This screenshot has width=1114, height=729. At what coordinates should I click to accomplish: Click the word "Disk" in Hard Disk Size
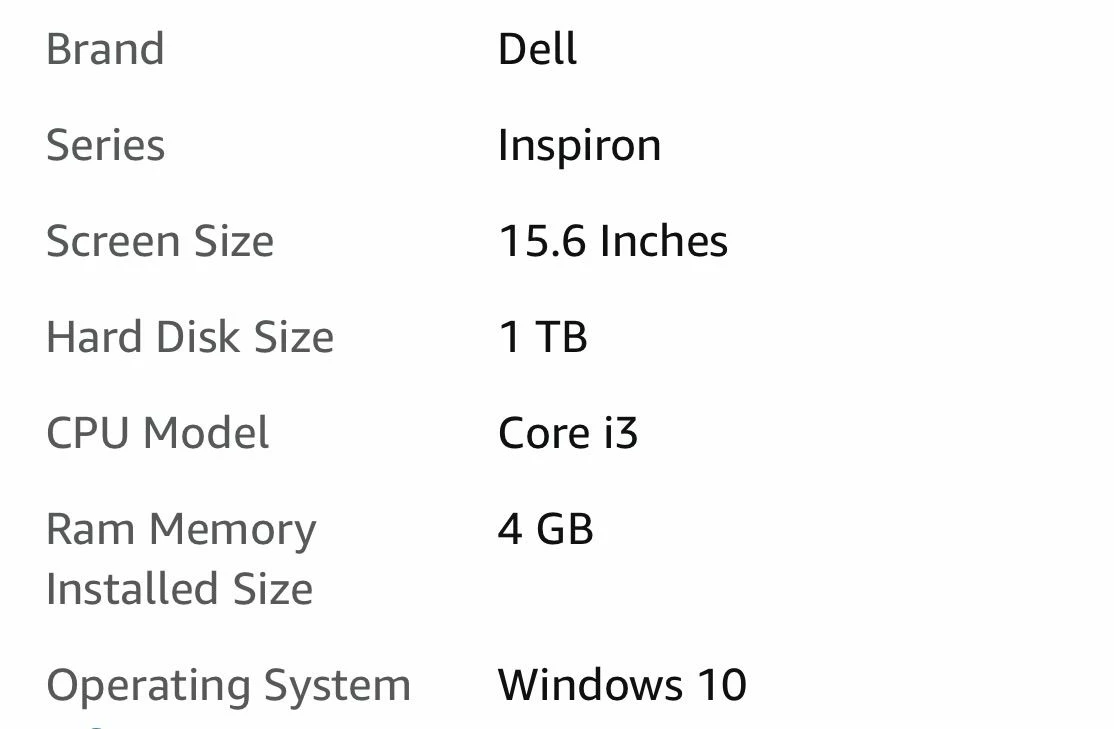(199, 338)
